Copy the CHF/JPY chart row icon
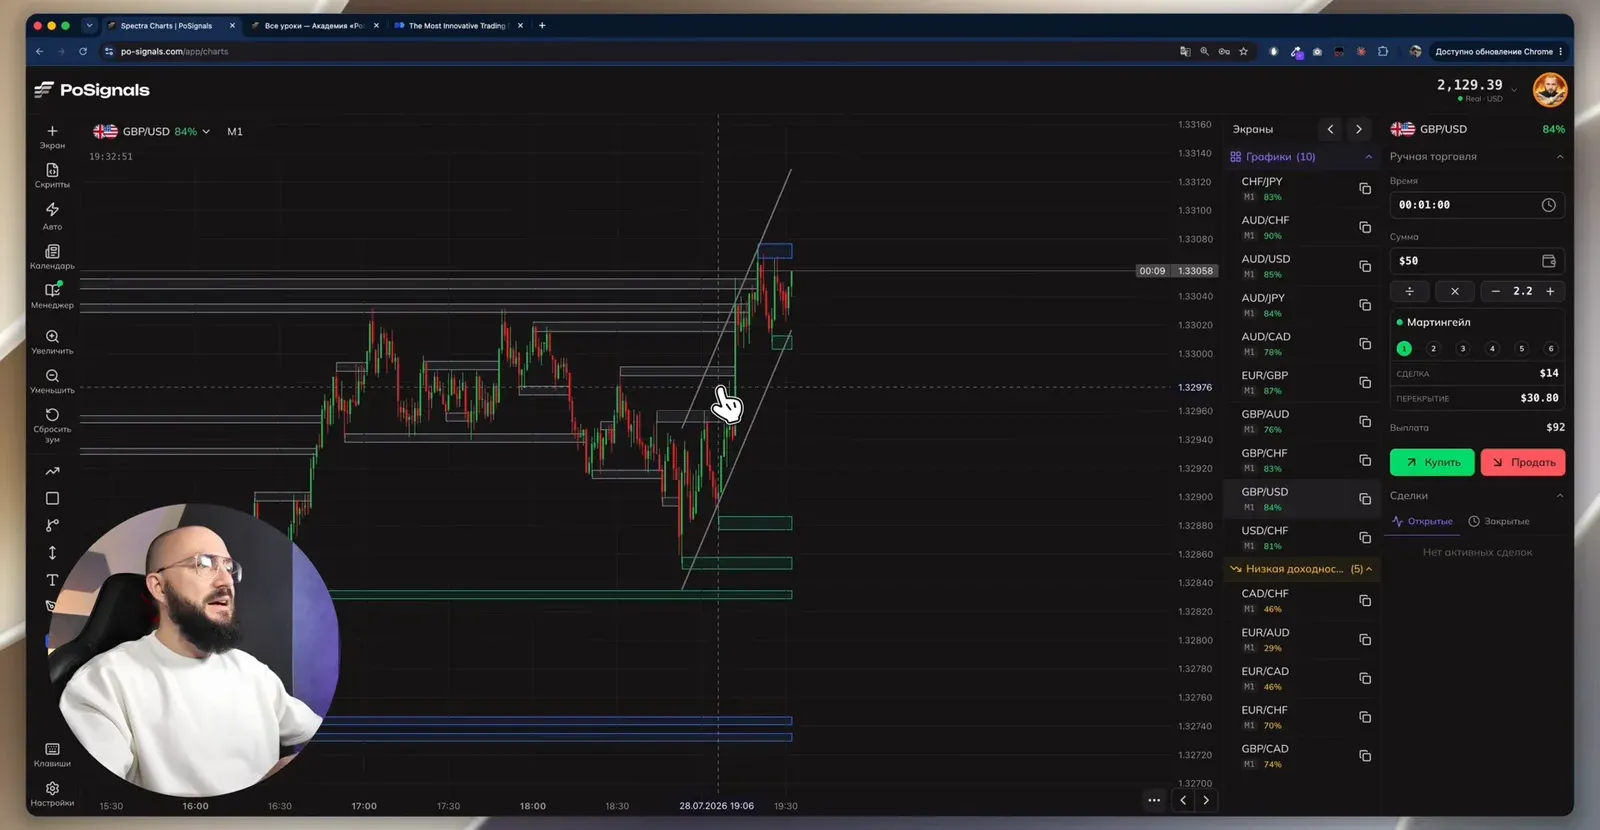The image size is (1600, 830). click(1365, 189)
